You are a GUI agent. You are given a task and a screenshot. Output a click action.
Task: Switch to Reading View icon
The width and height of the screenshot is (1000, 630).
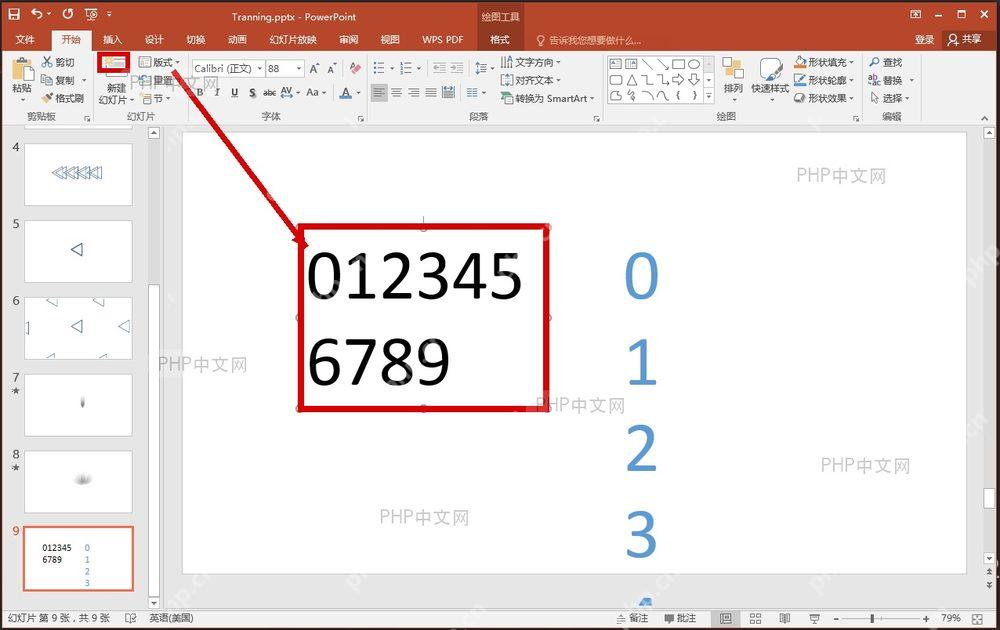(x=785, y=619)
